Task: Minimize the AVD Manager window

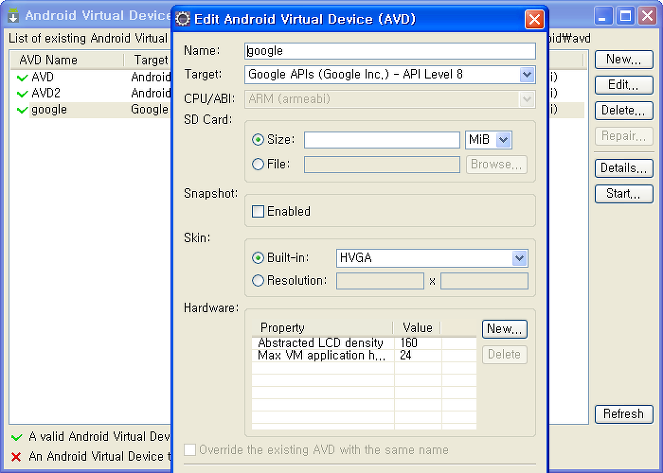Action: pyautogui.click(x=604, y=16)
